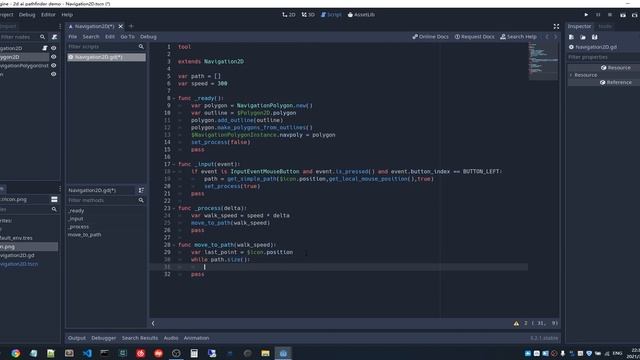Toggle visibility of the last scene node
The width and height of the screenshot is (640, 360).
(53, 74)
